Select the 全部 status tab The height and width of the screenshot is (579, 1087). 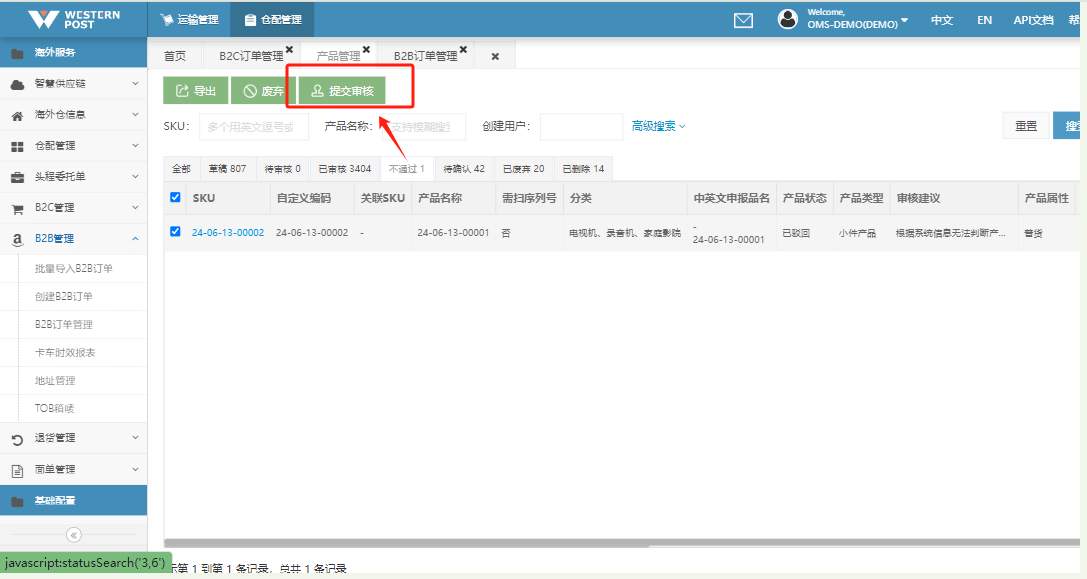click(181, 168)
